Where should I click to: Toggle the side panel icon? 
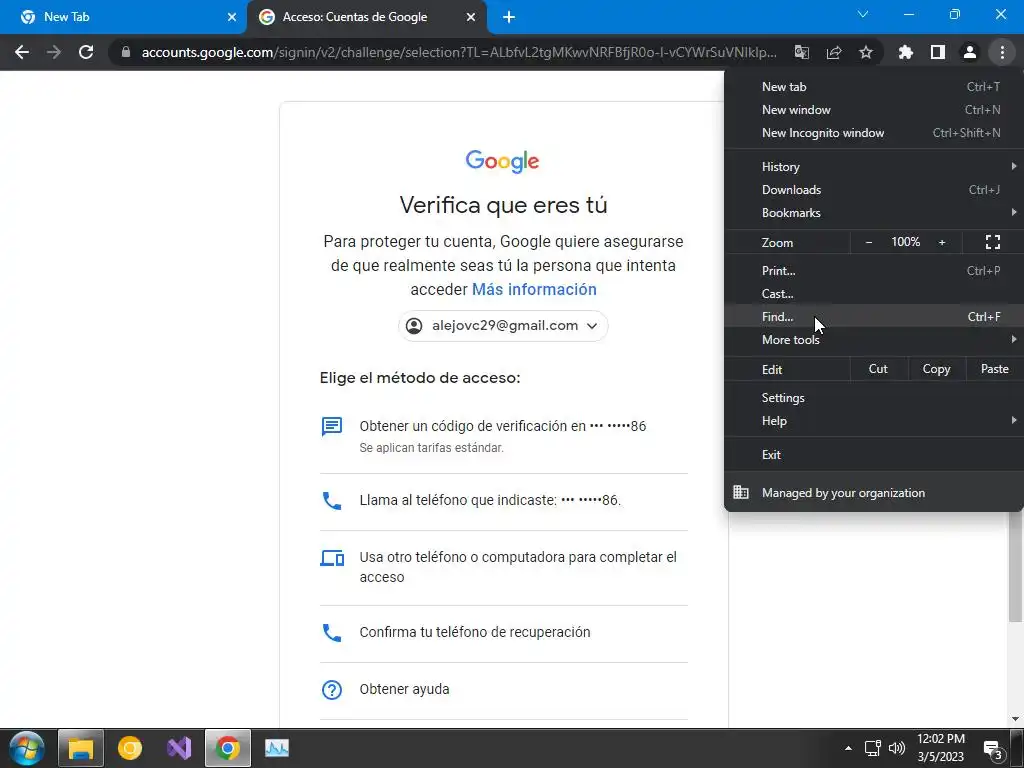(x=938, y=52)
